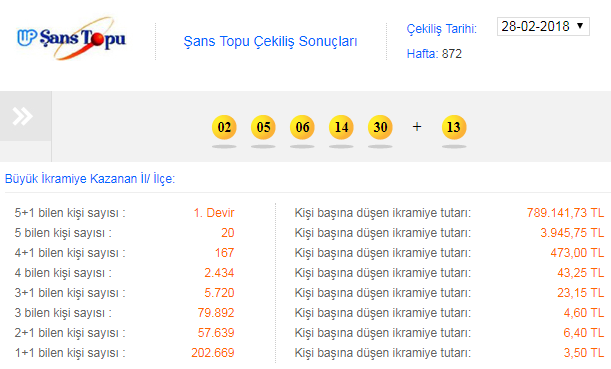Click the Hafta 872 text

tap(434, 54)
